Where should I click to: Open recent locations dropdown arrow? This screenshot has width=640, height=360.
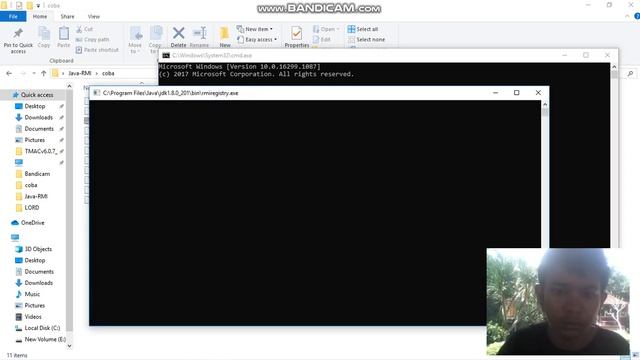[33, 73]
